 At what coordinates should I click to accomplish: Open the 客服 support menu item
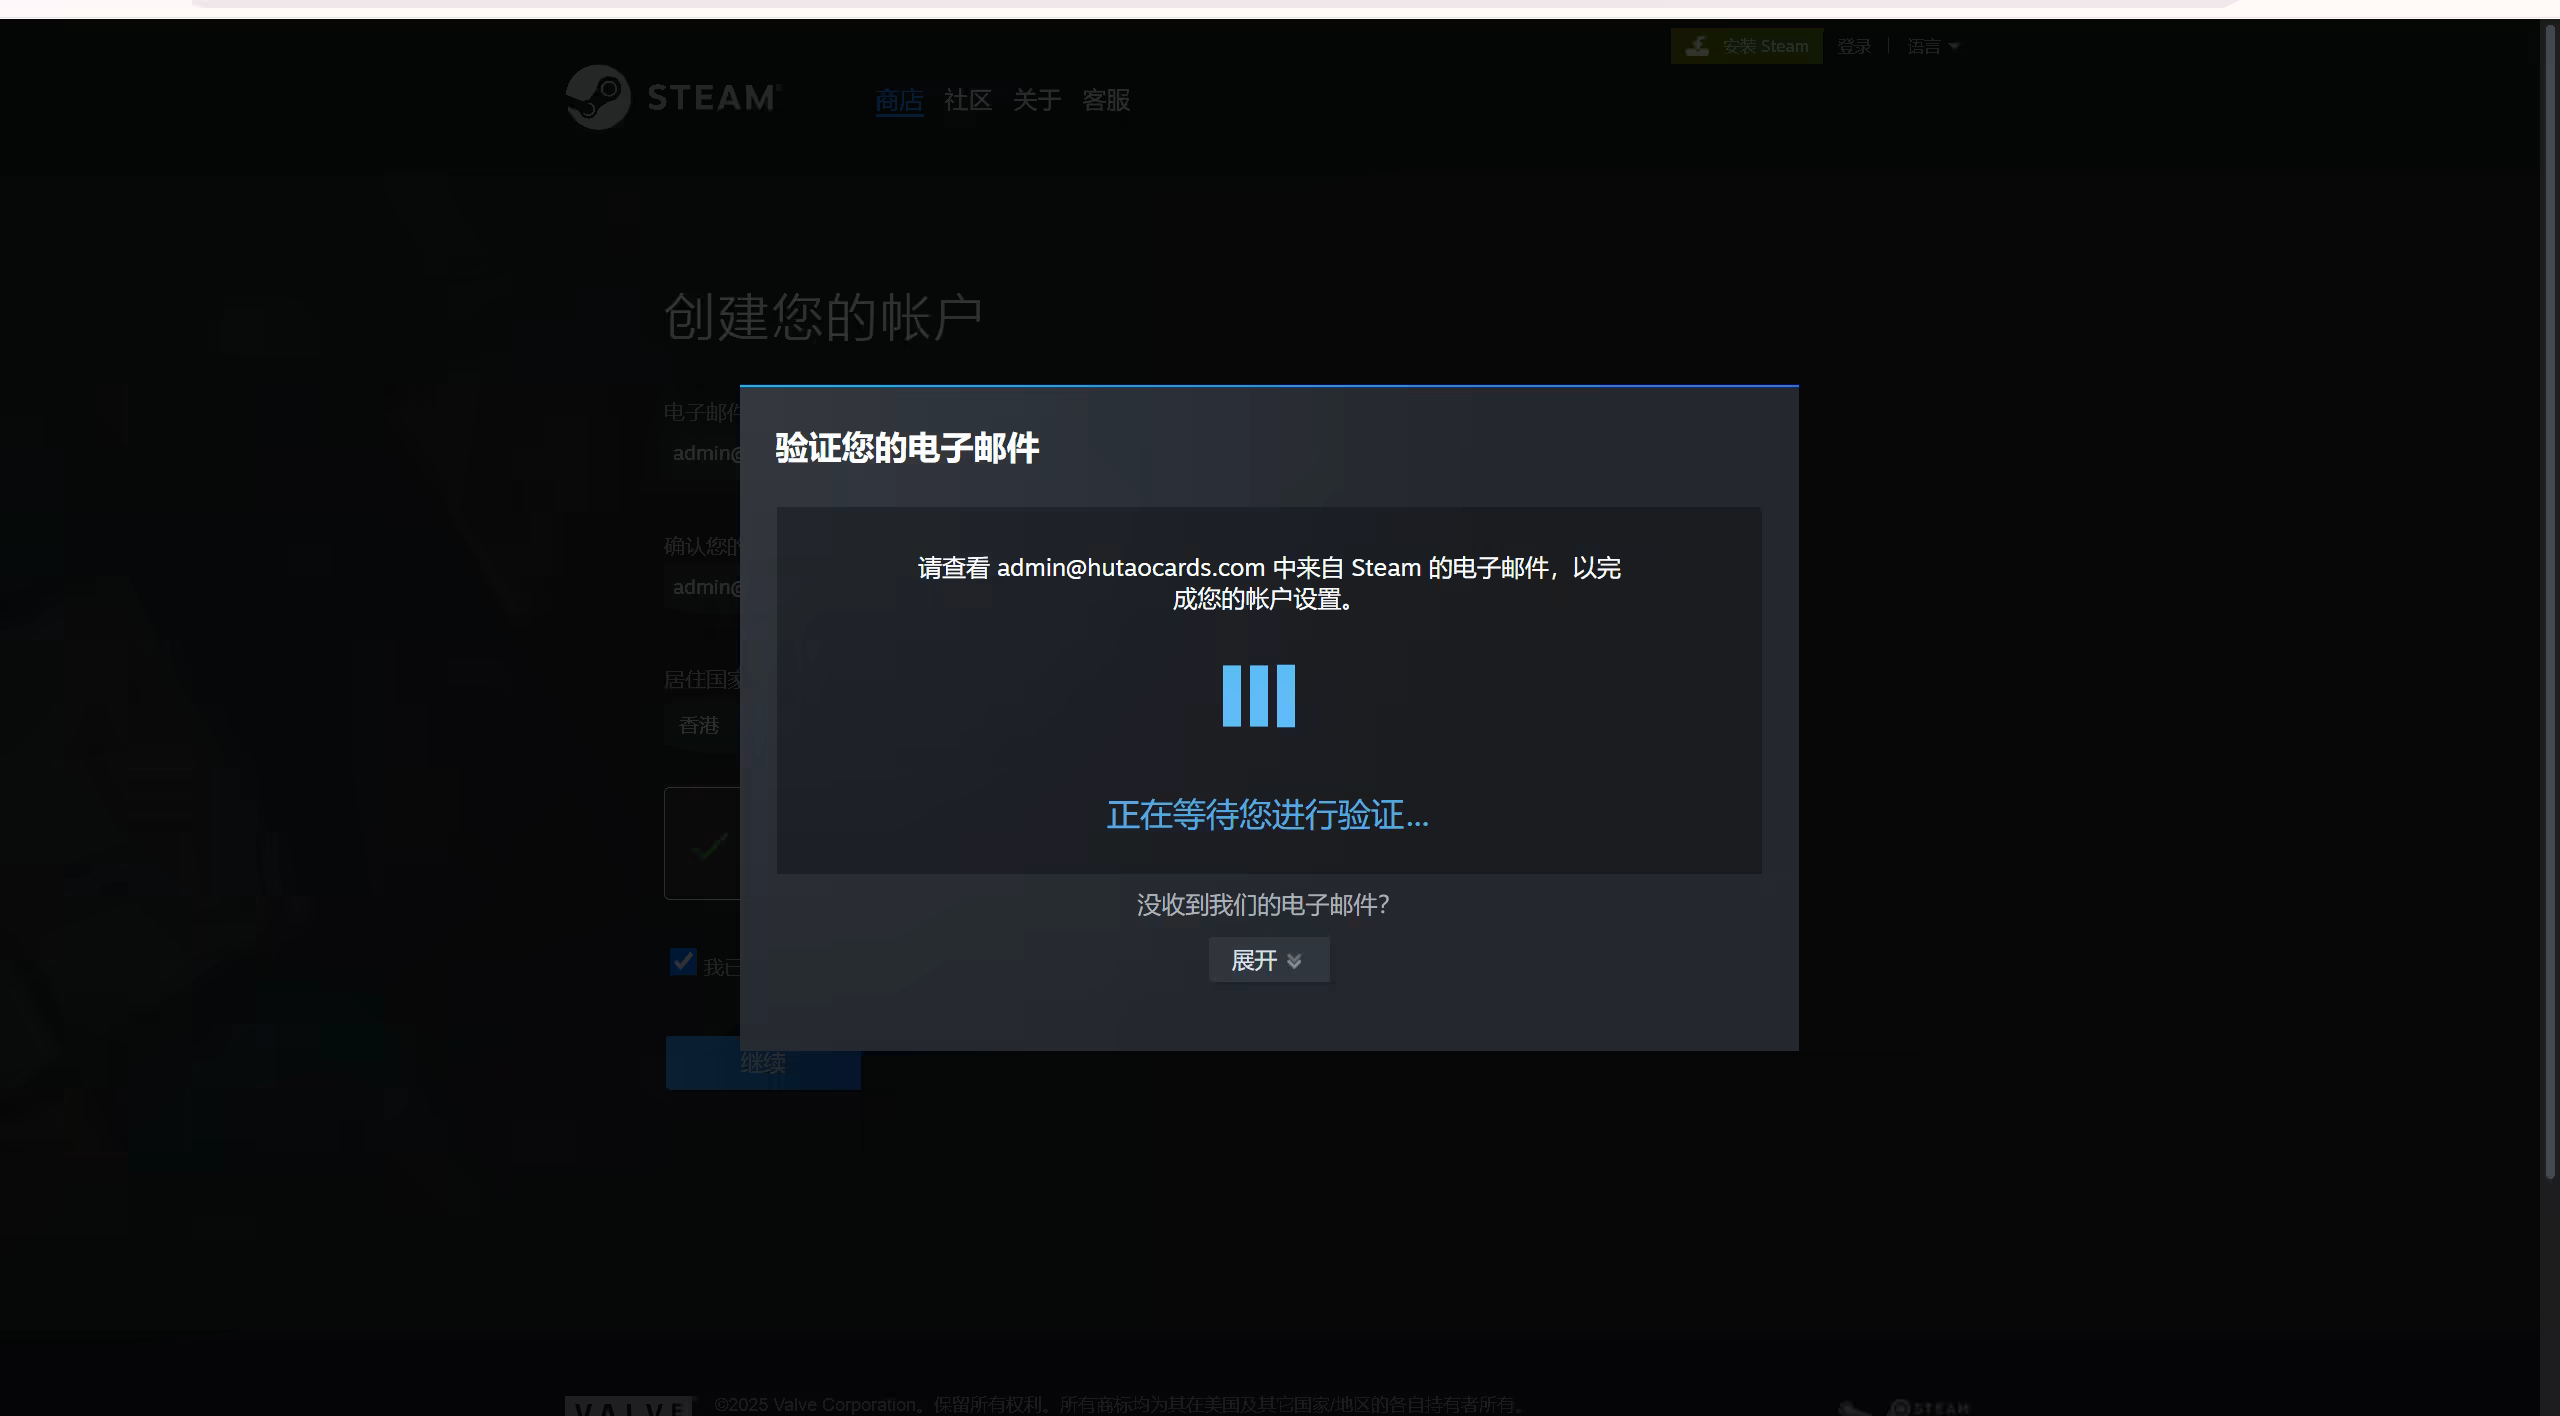point(1105,100)
